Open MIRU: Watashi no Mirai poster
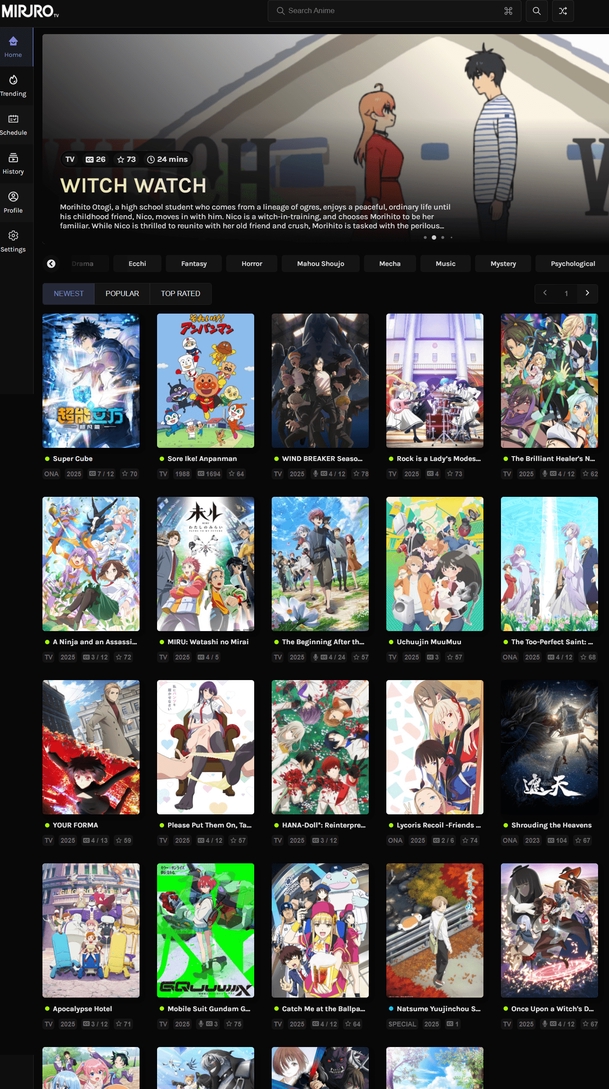Screen dimensions: 609x1089 206,564
